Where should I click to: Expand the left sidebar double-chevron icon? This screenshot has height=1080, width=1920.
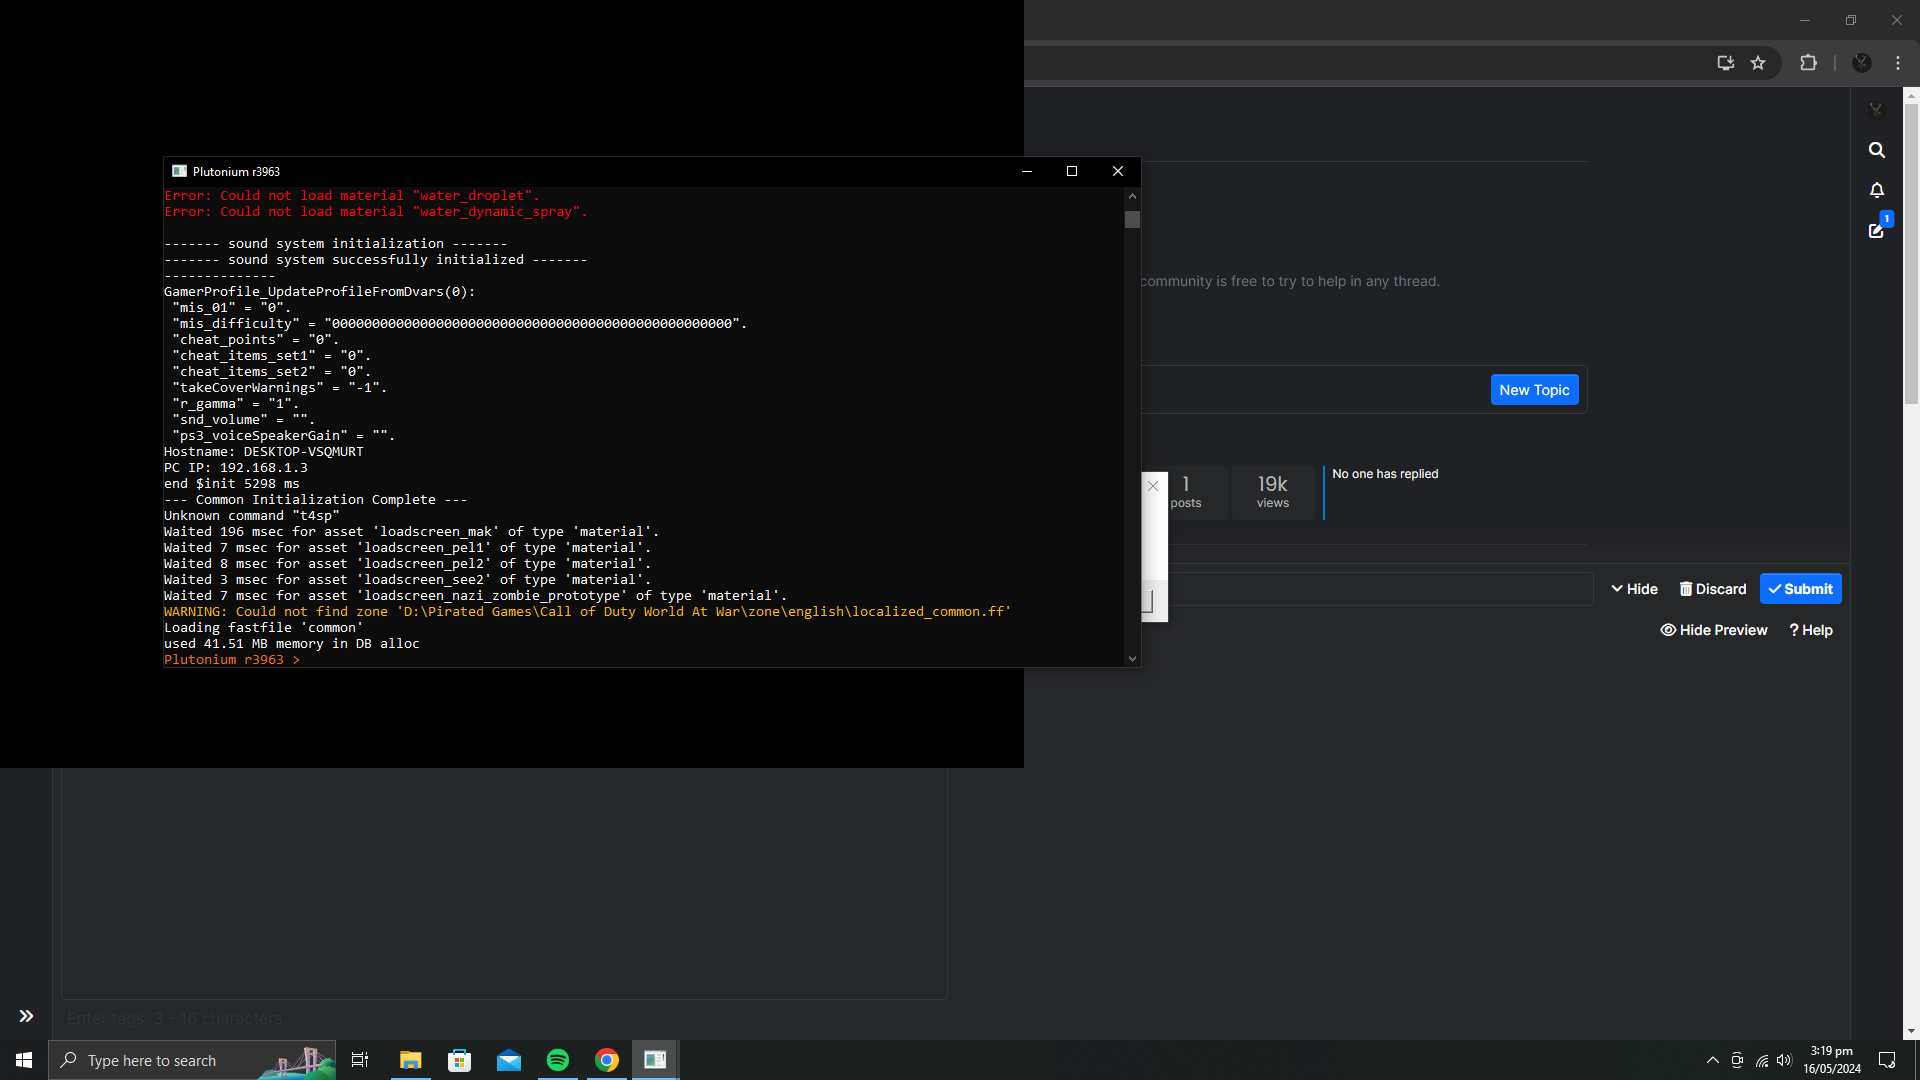(26, 1016)
